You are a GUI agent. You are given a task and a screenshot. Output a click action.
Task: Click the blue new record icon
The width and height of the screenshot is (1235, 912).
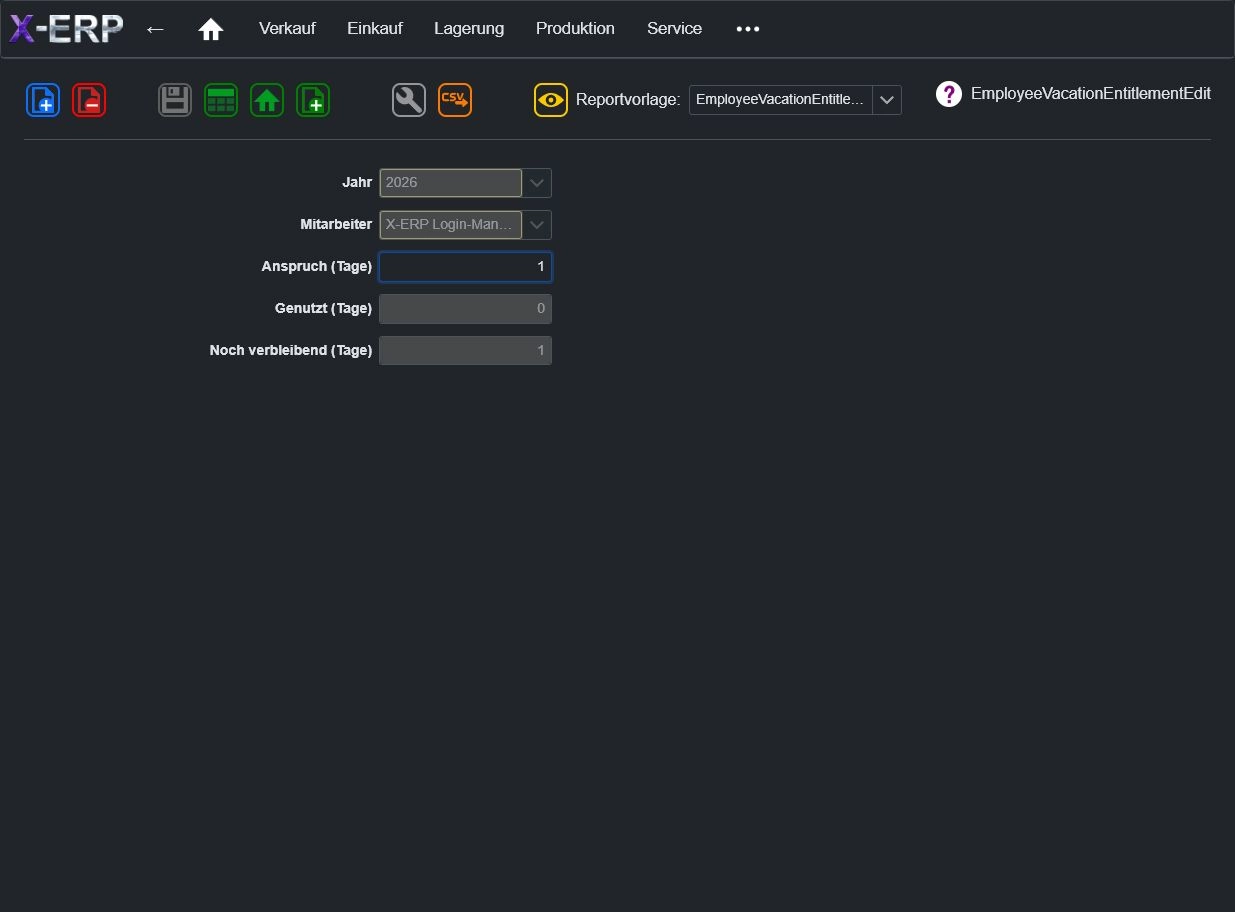pyautogui.click(x=43, y=100)
